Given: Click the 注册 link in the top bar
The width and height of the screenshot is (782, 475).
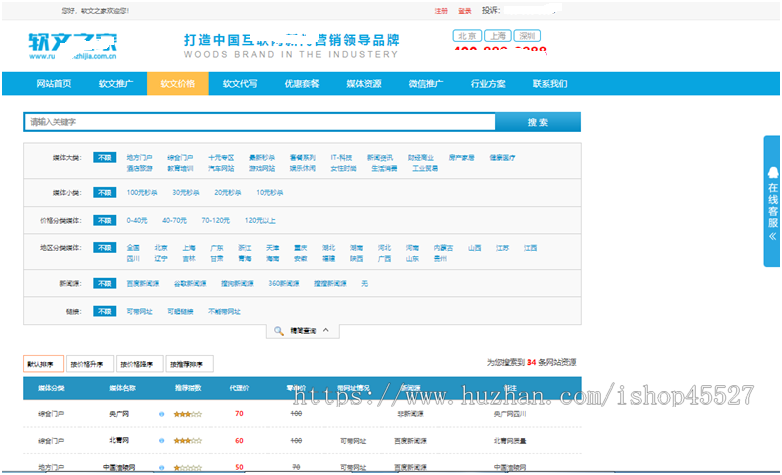Looking at the screenshot, I should (441, 11).
